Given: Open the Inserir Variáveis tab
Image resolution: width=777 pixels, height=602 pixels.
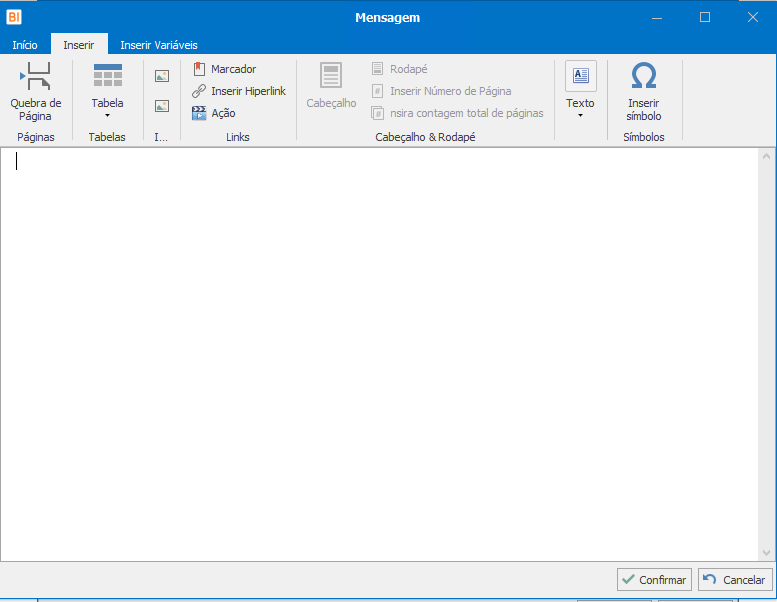Looking at the screenshot, I should pyautogui.click(x=159, y=45).
